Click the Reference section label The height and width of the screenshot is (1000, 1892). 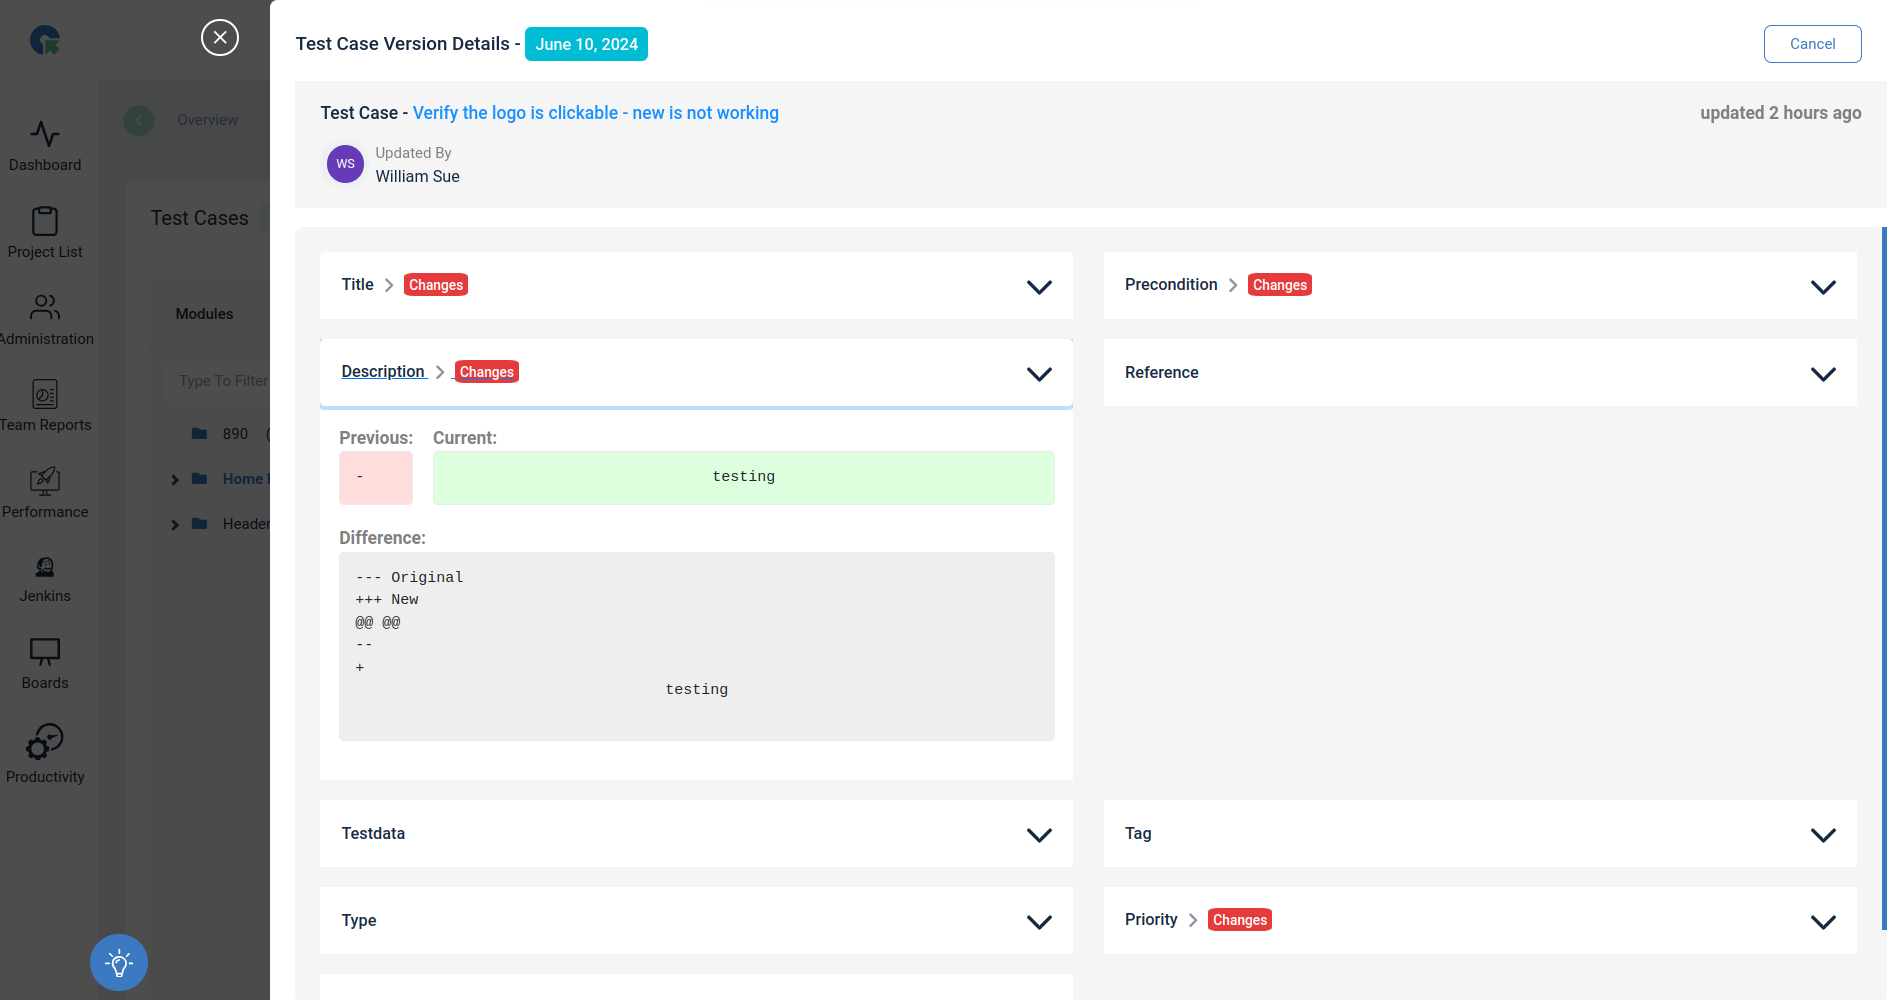click(1161, 373)
